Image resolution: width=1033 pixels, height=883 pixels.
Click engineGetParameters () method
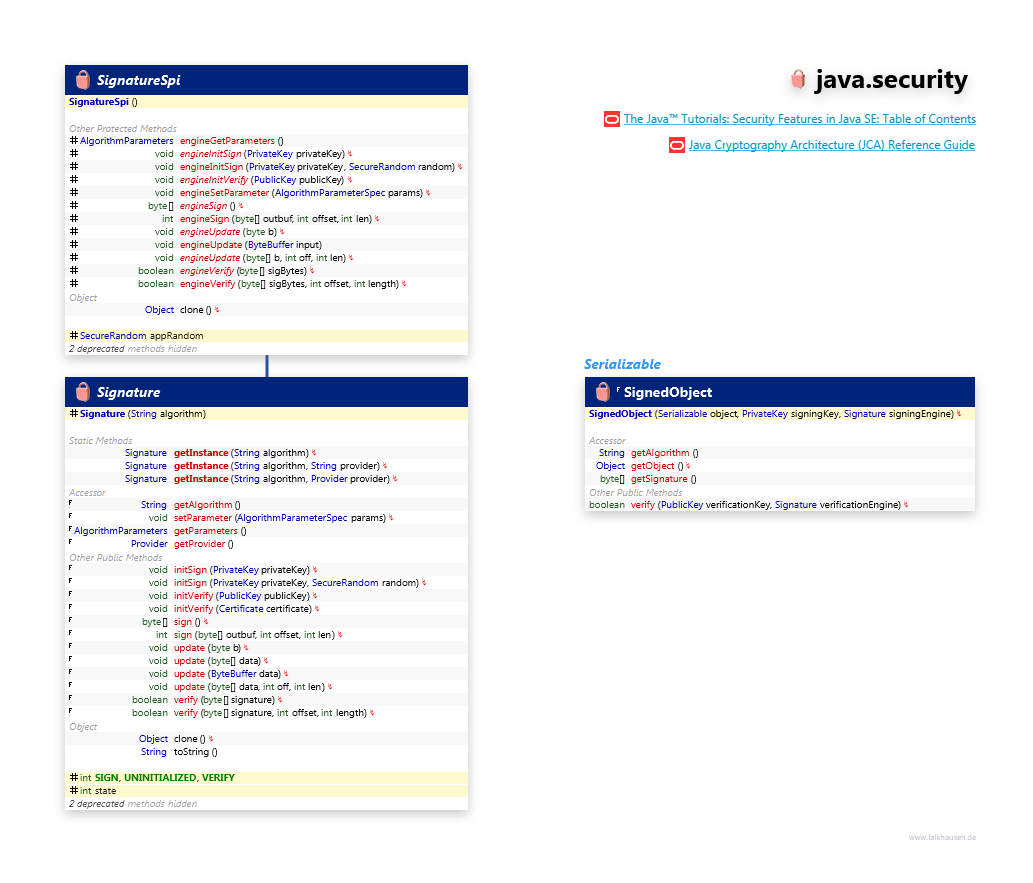(x=232, y=141)
